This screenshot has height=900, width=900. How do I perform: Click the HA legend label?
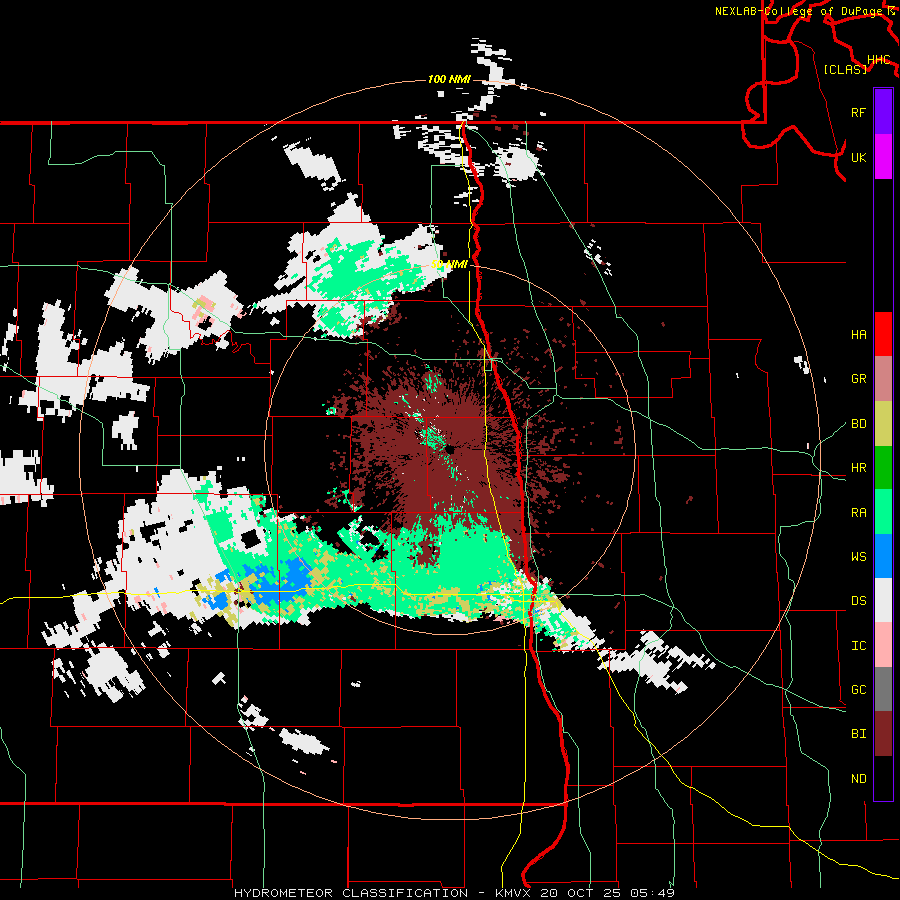click(x=858, y=334)
